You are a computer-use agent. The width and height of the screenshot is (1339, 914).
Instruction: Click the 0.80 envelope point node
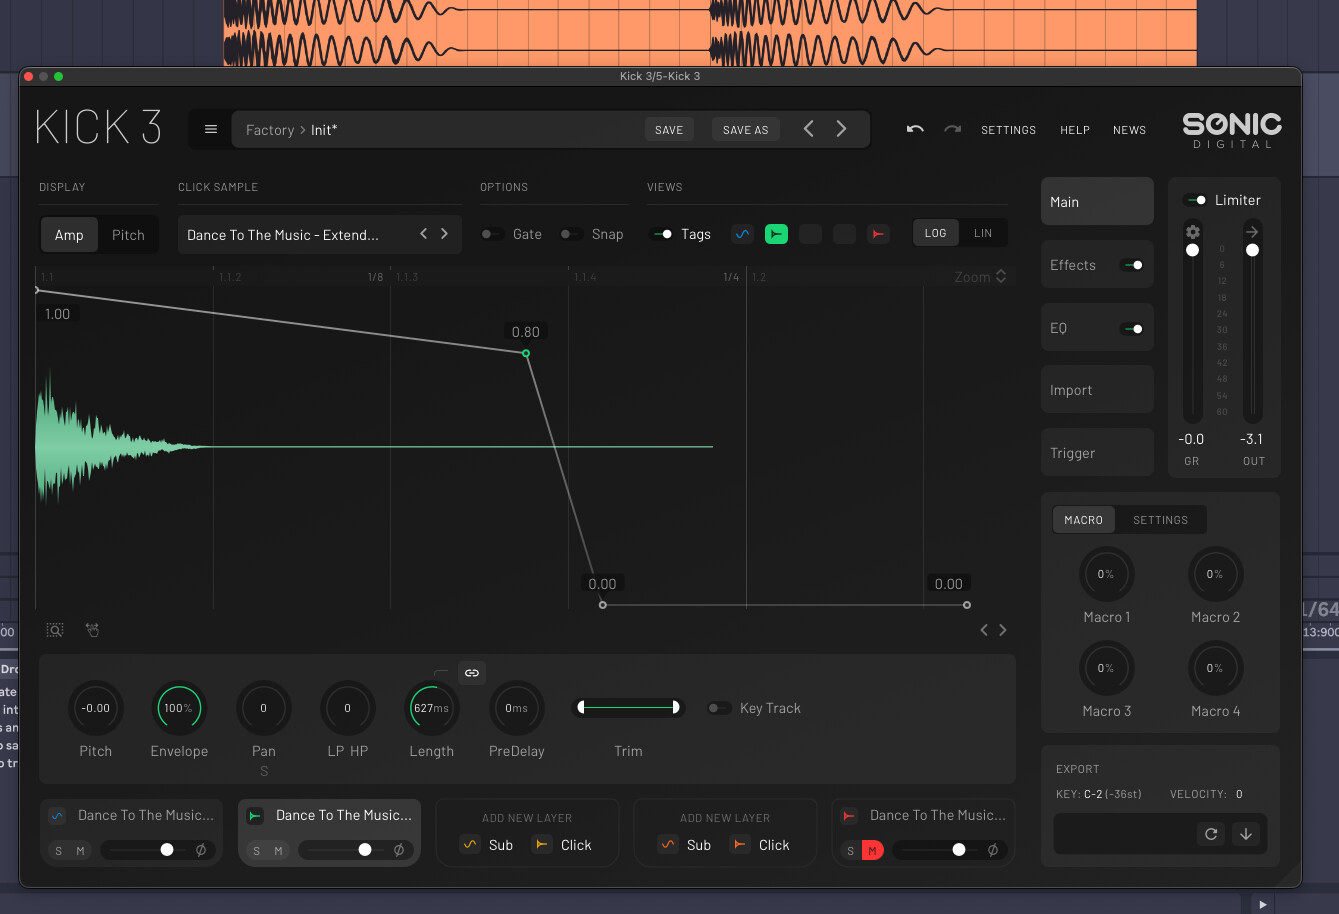tap(526, 353)
